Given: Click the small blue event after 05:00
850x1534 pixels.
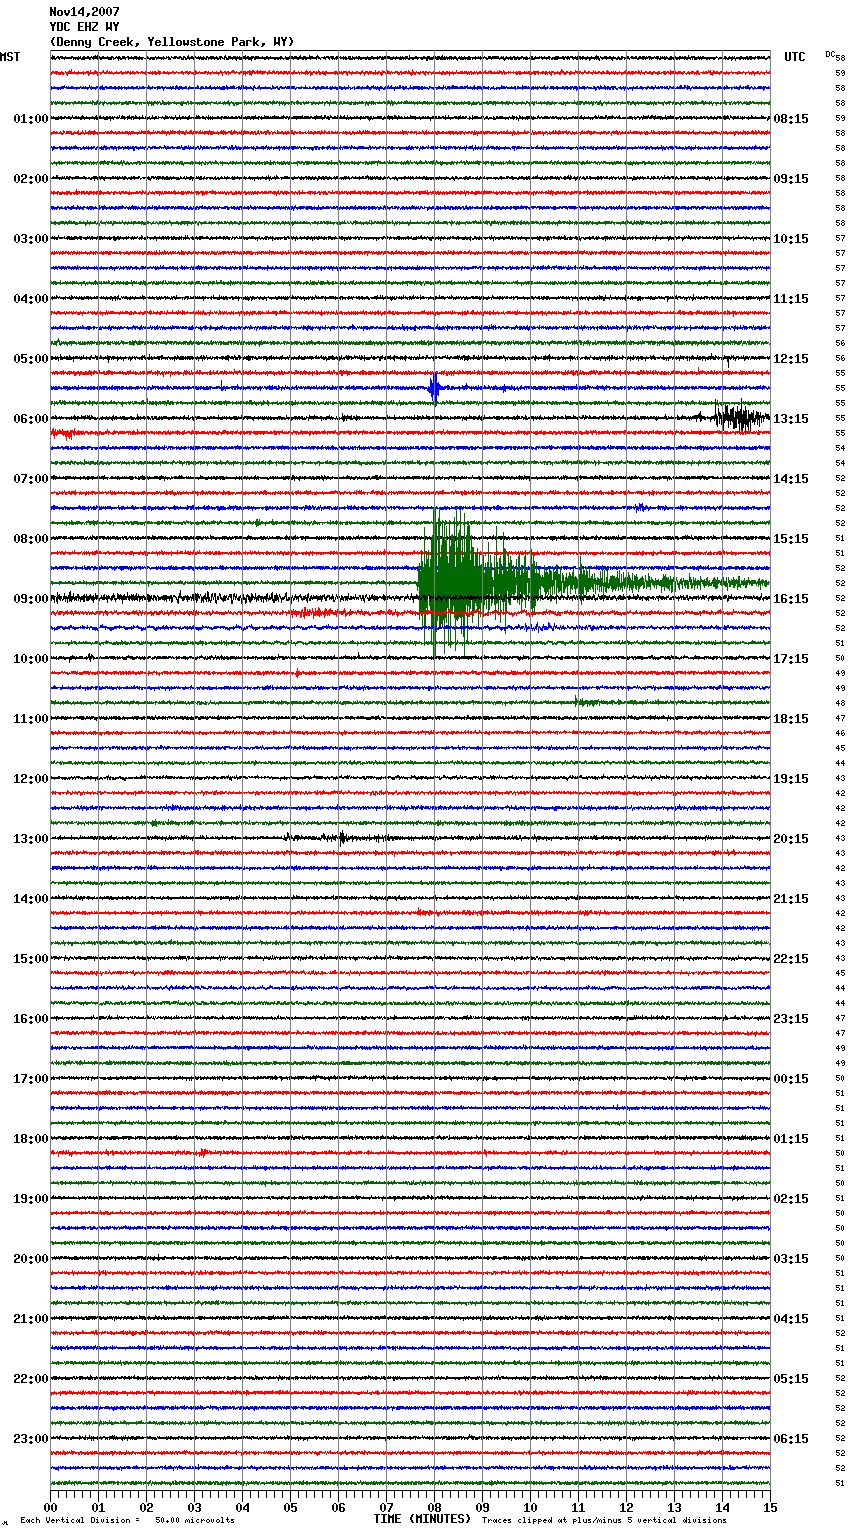Looking at the screenshot, I should 434,387.
